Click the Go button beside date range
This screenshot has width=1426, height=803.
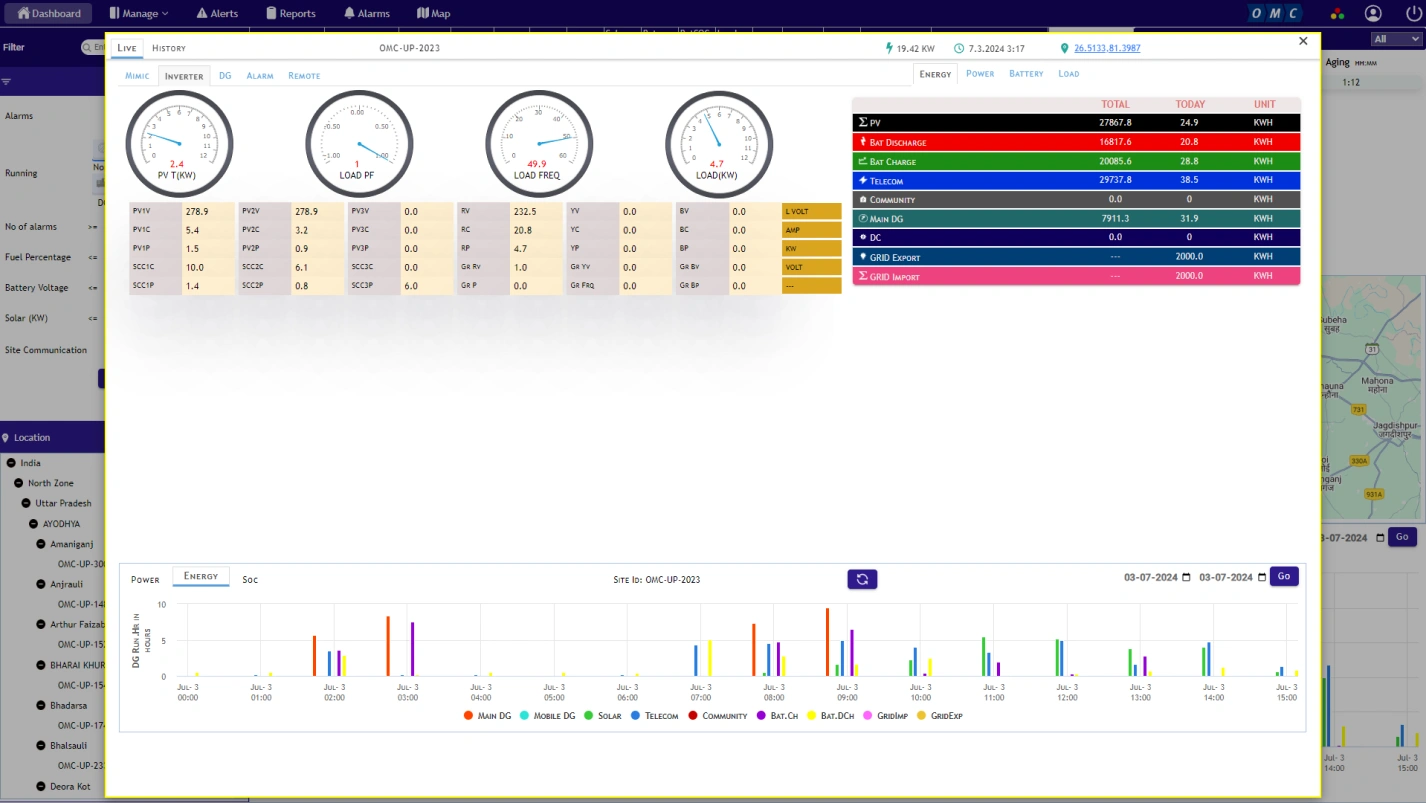tap(1284, 576)
